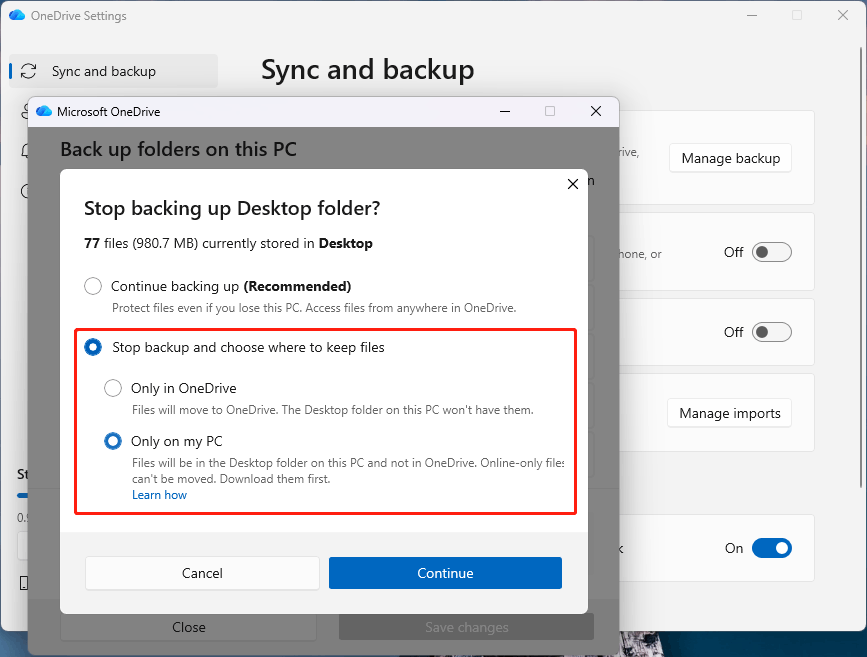Close the Stop backing up Desktop dialog
The width and height of the screenshot is (867, 657).
click(x=573, y=184)
